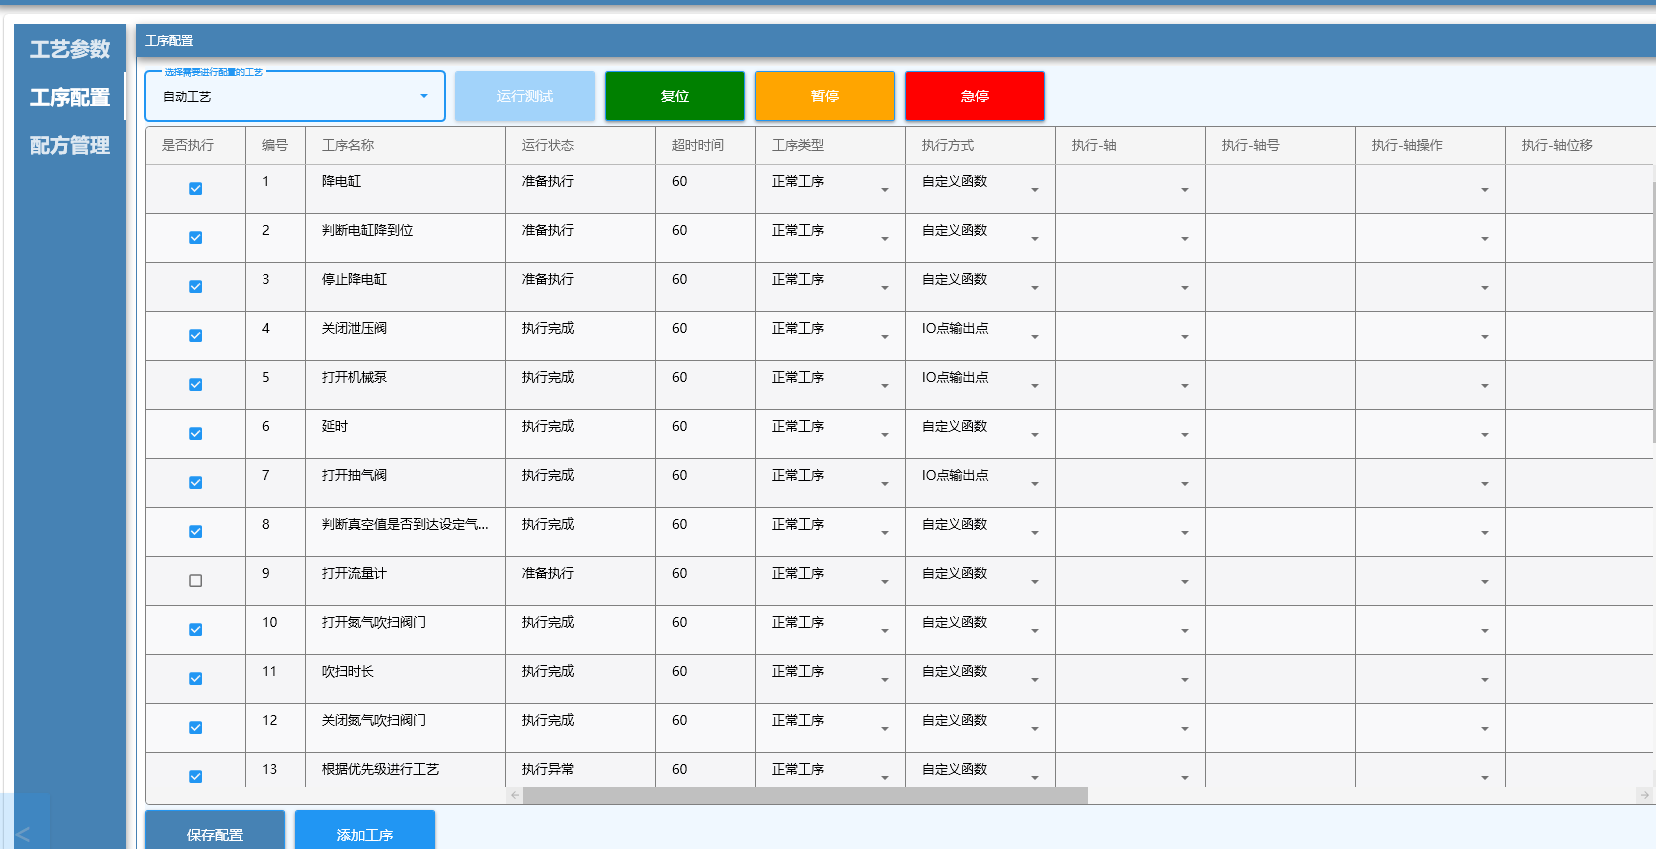
Task: Toggle checkbox for row 12 关闭氮气吹扫阀门
Action: tap(196, 728)
